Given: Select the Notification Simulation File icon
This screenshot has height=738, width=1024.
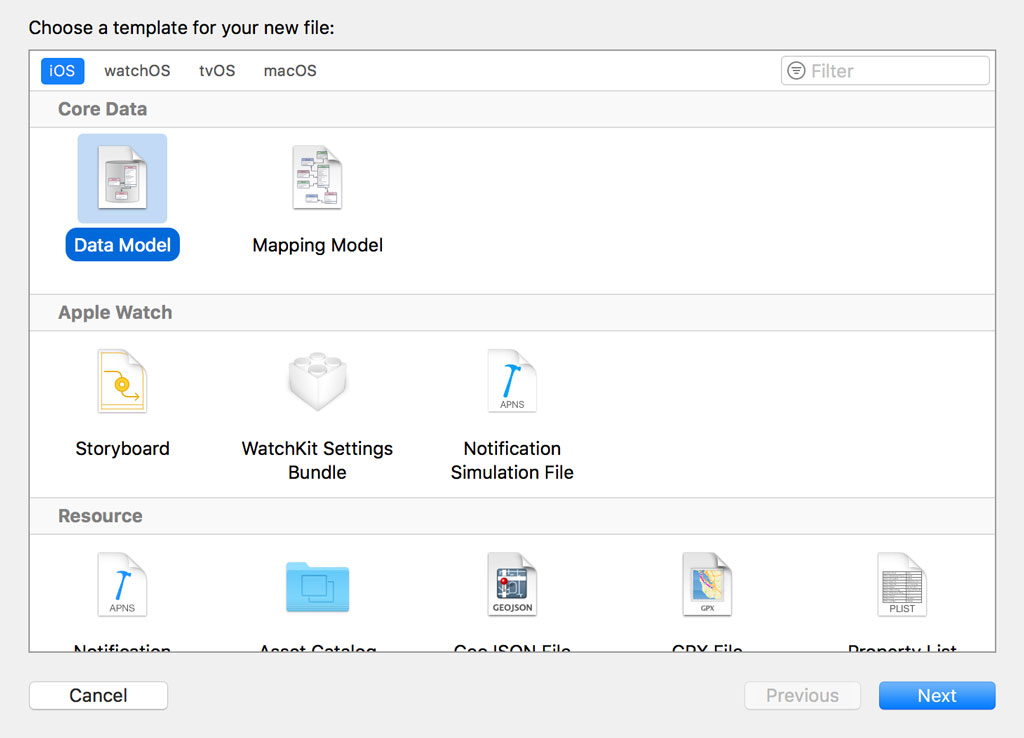Looking at the screenshot, I should 512,382.
